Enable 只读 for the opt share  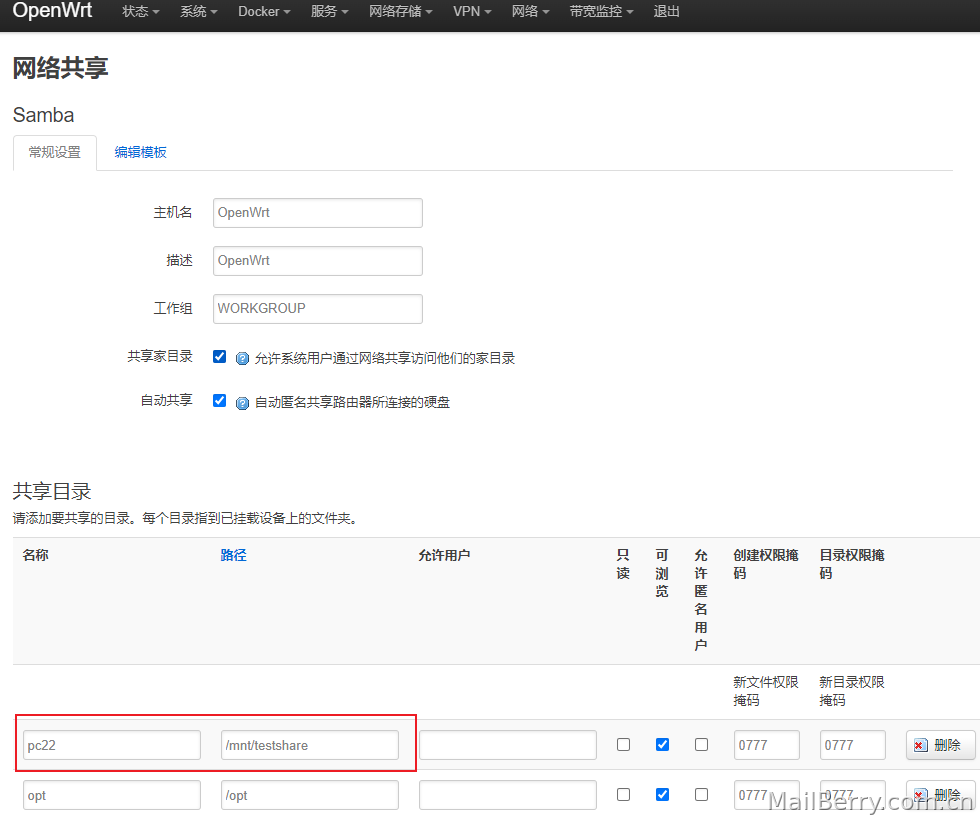[623, 795]
